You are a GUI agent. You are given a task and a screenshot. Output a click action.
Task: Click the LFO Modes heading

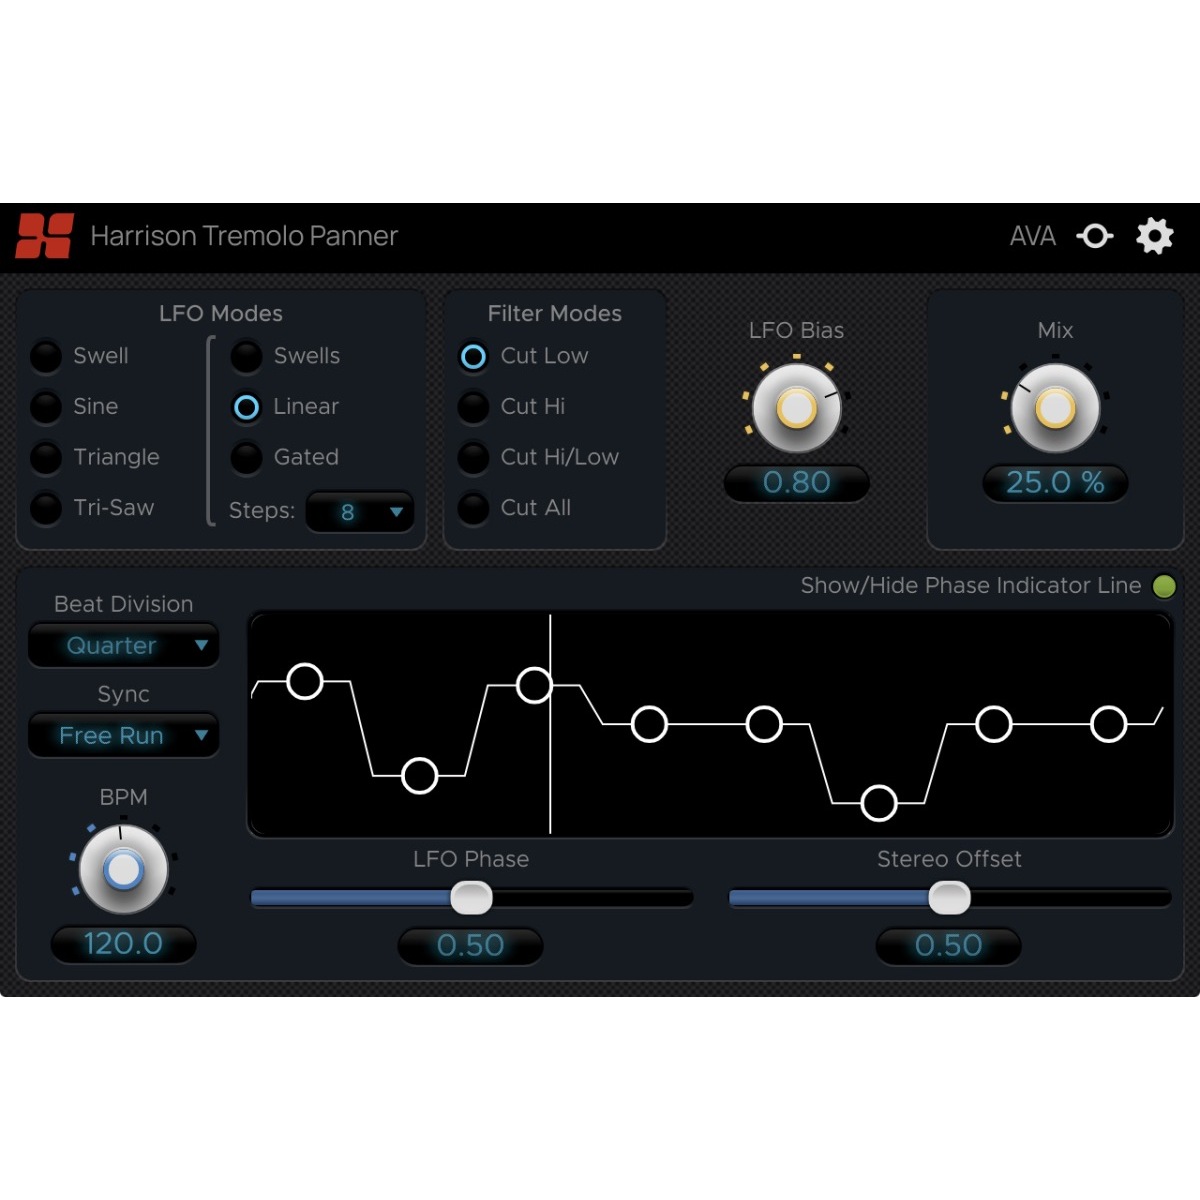221,313
